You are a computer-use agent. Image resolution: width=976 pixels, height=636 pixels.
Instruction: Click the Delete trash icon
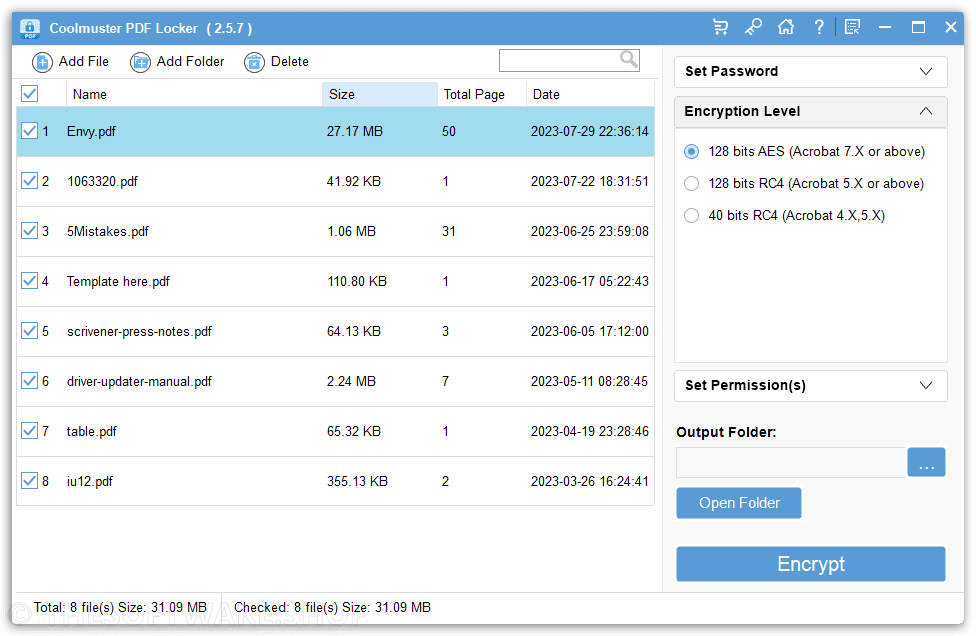(x=254, y=62)
